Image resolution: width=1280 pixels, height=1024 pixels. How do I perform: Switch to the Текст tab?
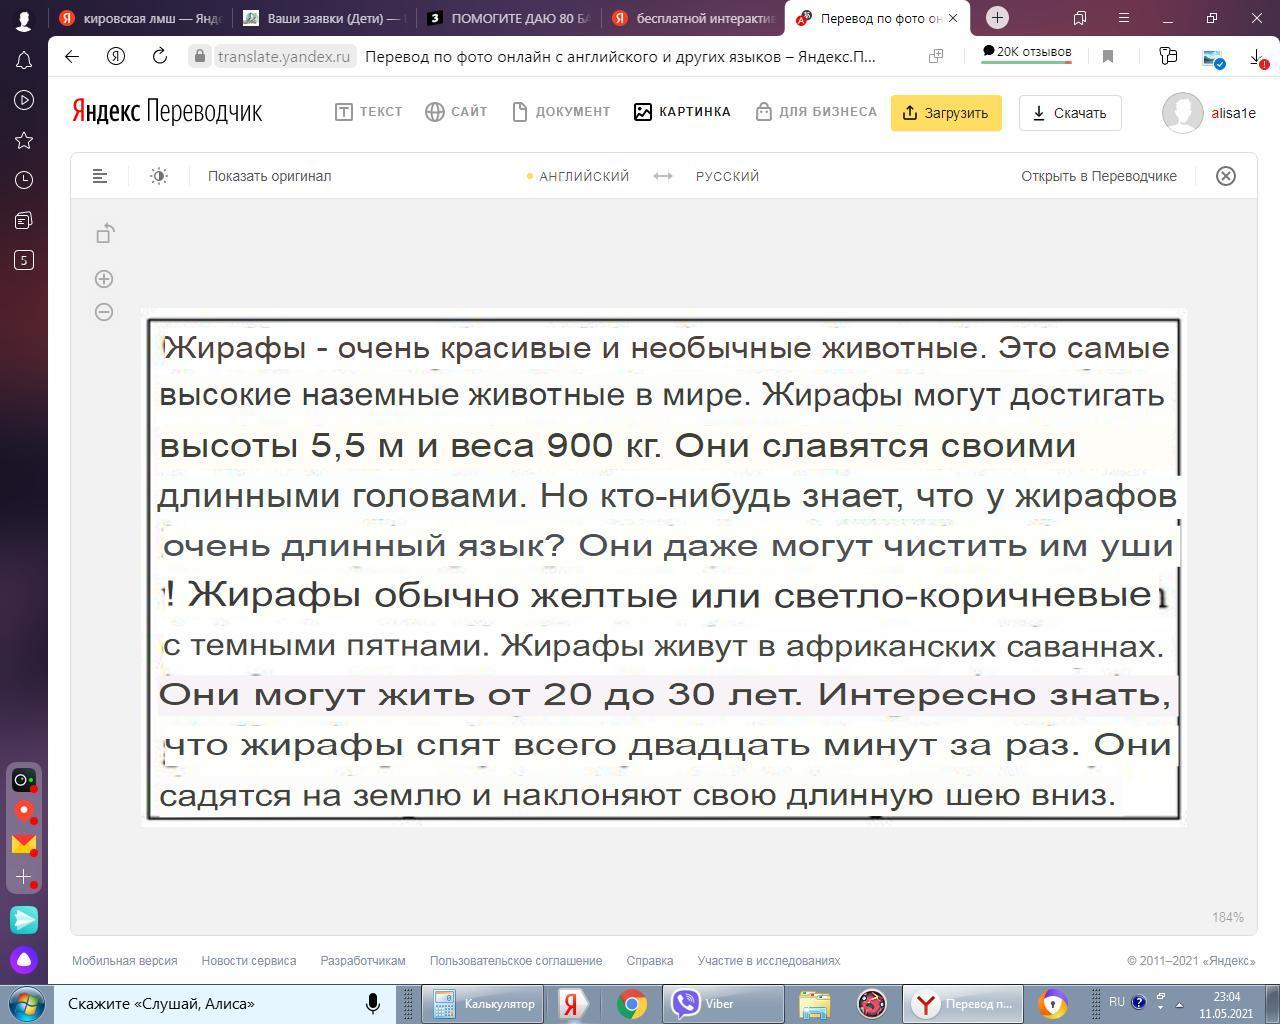369,112
